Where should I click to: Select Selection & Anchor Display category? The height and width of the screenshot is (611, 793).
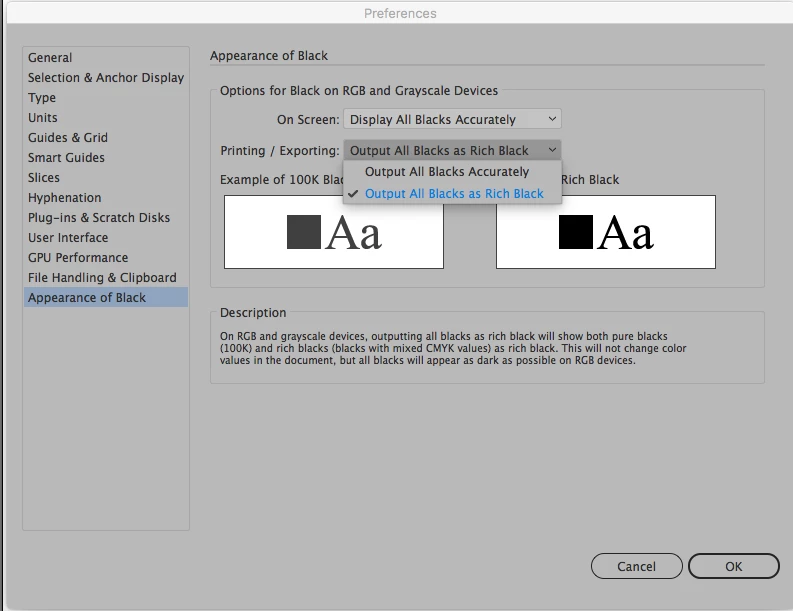point(106,77)
